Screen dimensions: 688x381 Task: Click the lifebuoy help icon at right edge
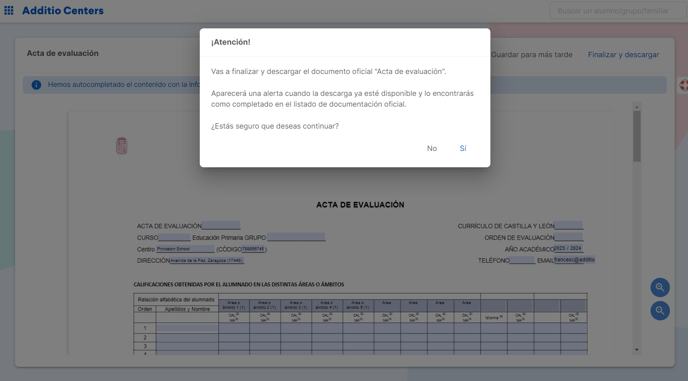684,85
